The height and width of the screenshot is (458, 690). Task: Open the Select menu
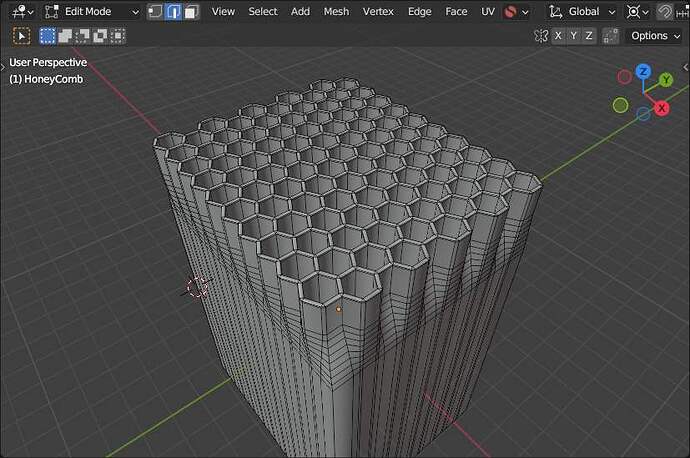click(263, 11)
